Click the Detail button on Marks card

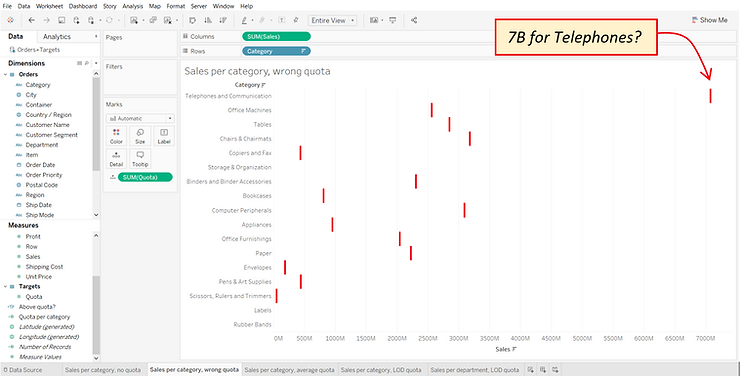(x=116, y=159)
